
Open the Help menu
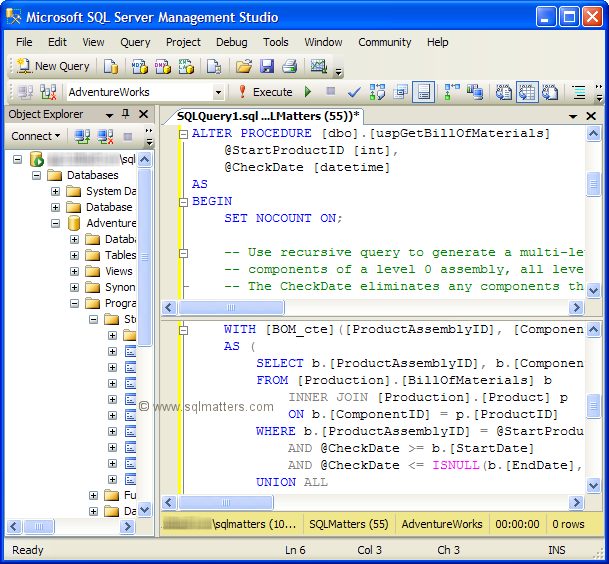point(437,42)
